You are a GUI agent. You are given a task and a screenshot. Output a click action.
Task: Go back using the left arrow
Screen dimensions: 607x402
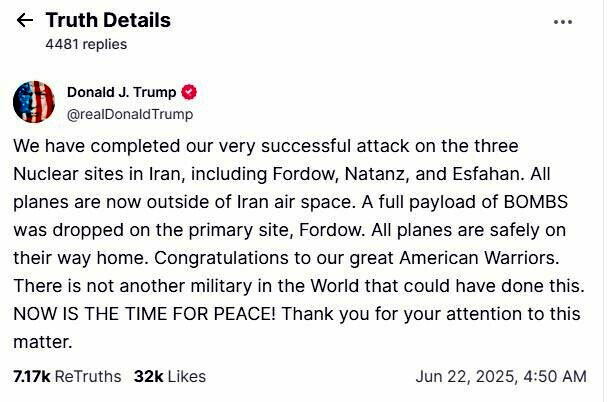pos(25,21)
